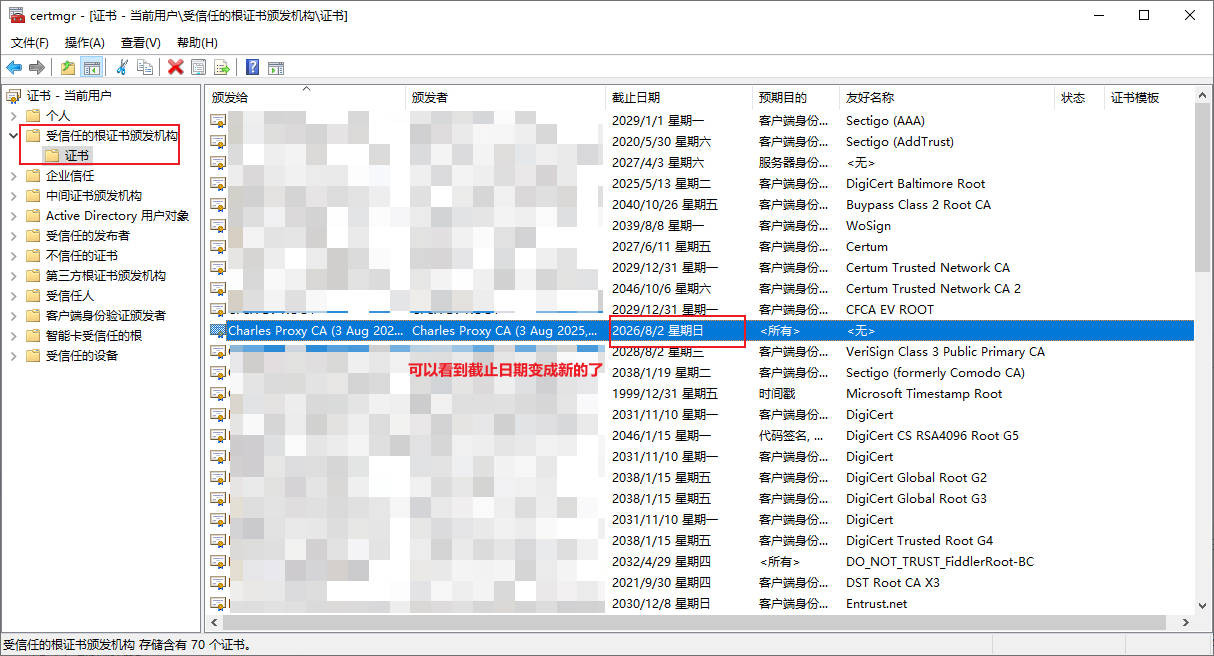Click the expiry date 2020/5/30 星期六
This screenshot has width=1214, height=656.
pyautogui.click(x=662, y=142)
